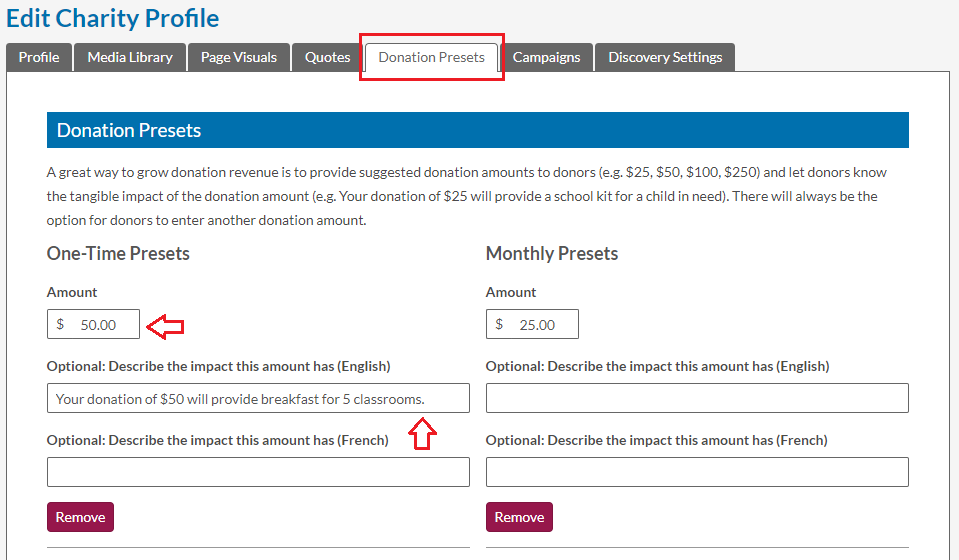Click the dollar sign in Monthly amount

499,324
